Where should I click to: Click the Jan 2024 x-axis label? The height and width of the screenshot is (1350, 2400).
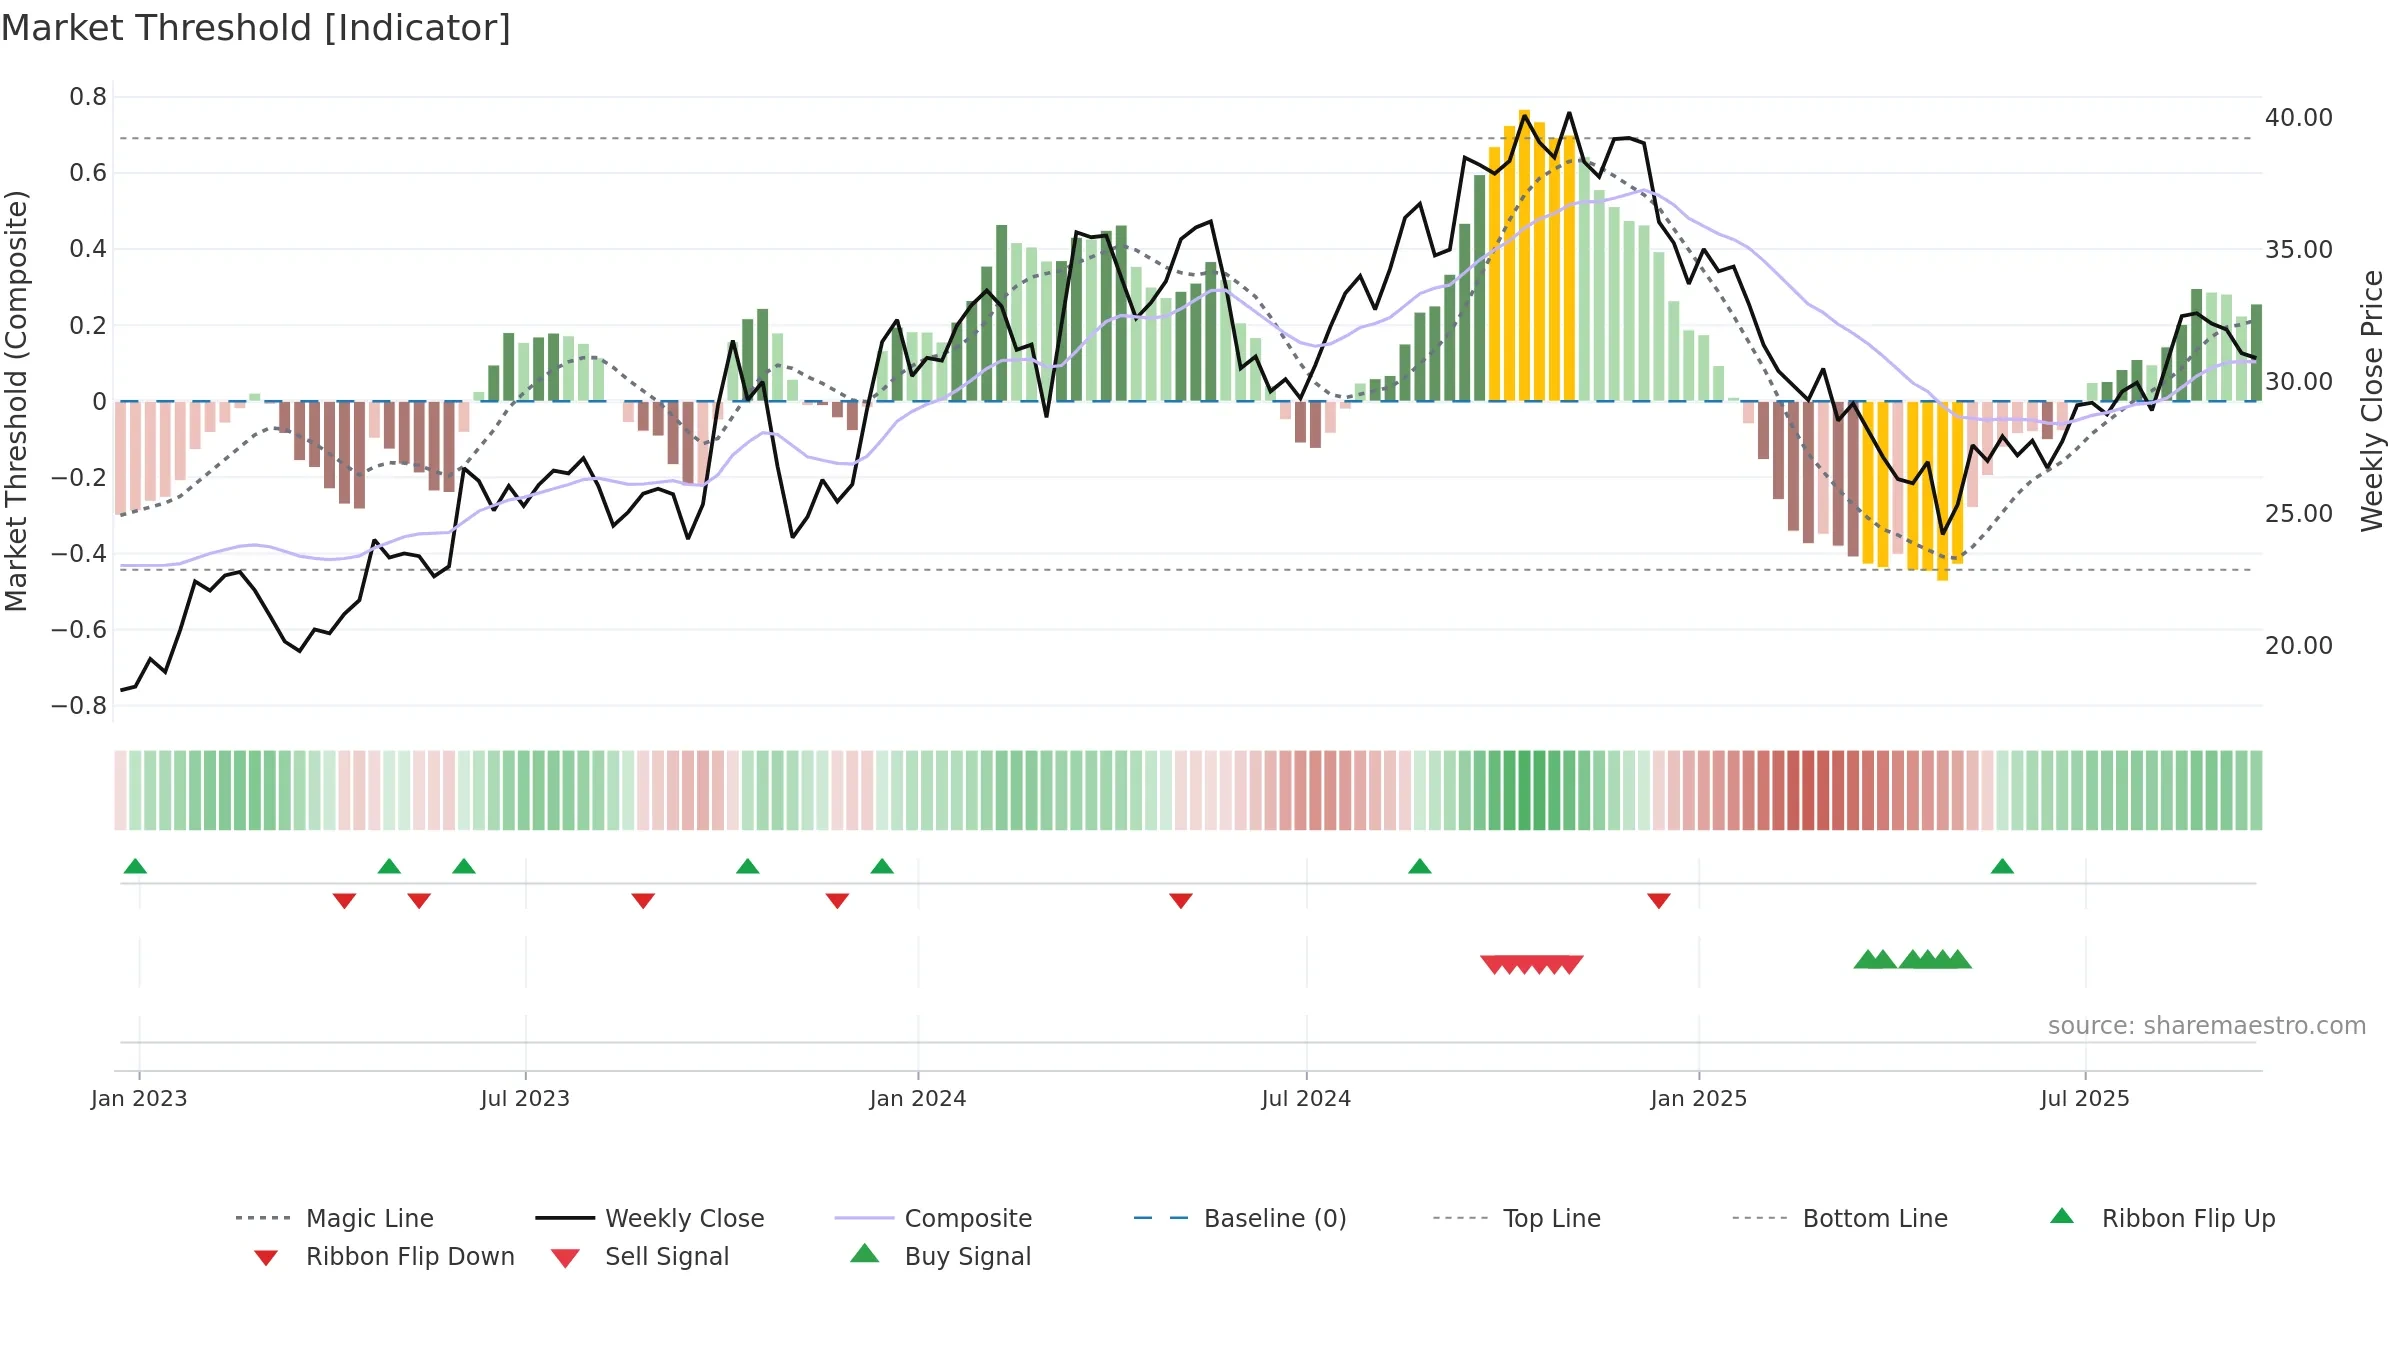[918, 1098]
